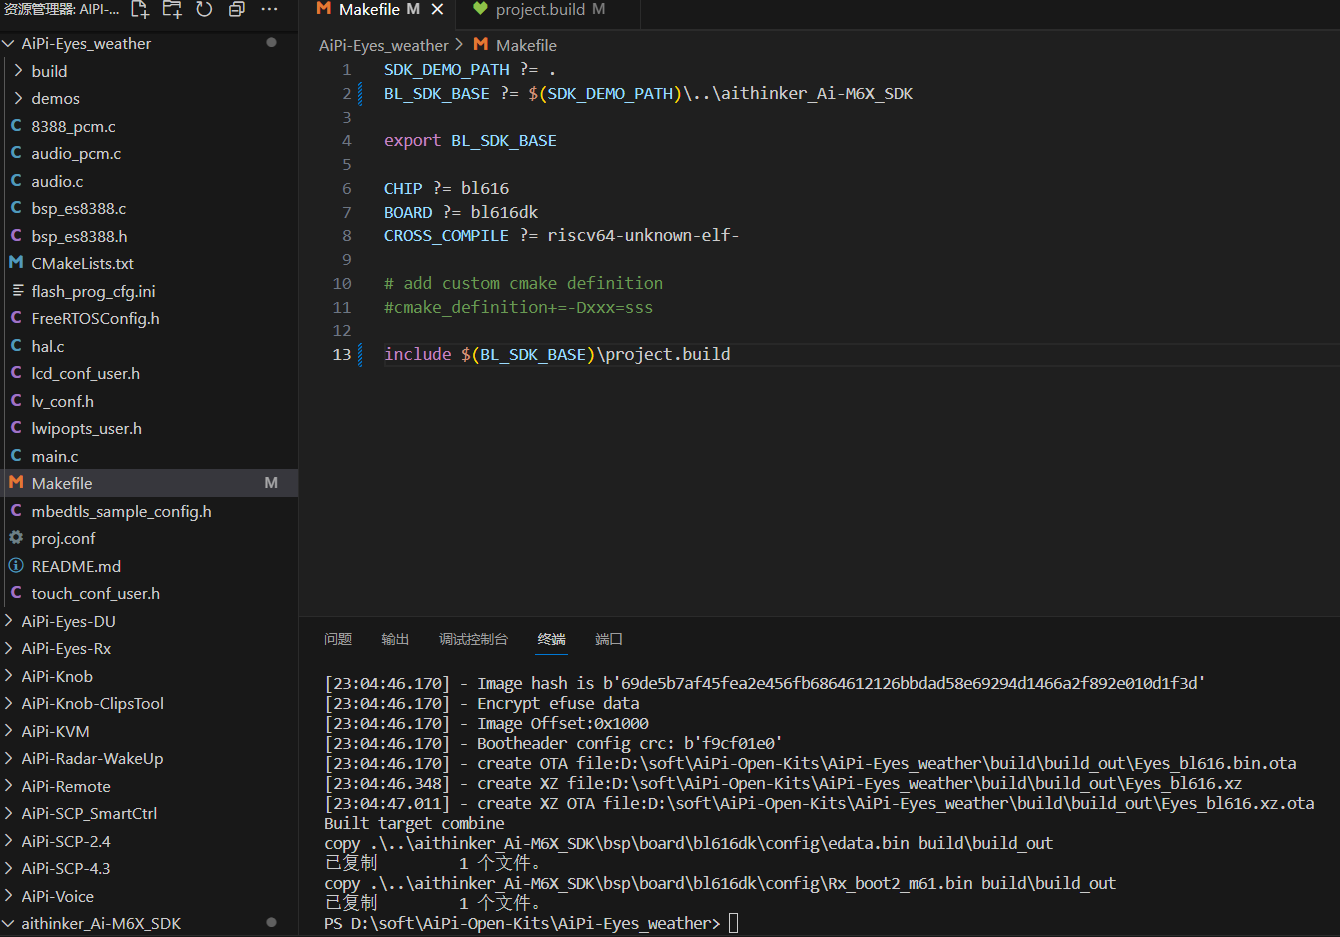Expand the AiPi-Knob folder
1340x937 pixels.
tap(149, 676)
